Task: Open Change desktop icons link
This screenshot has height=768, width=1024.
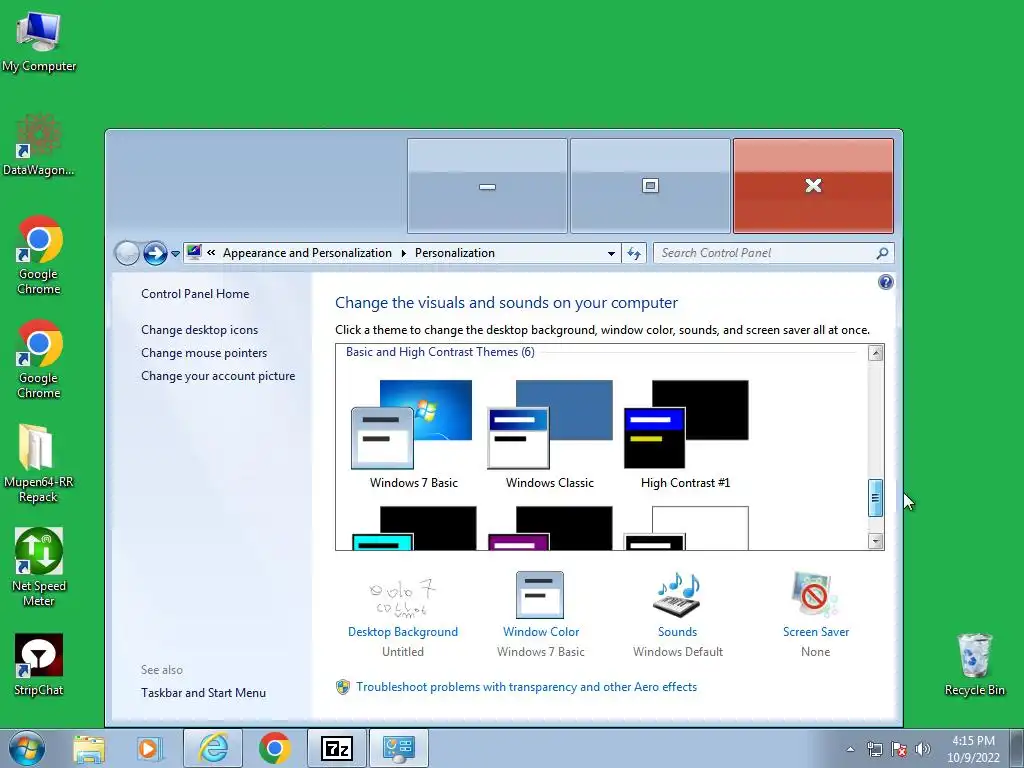Action: pos(199,330)
